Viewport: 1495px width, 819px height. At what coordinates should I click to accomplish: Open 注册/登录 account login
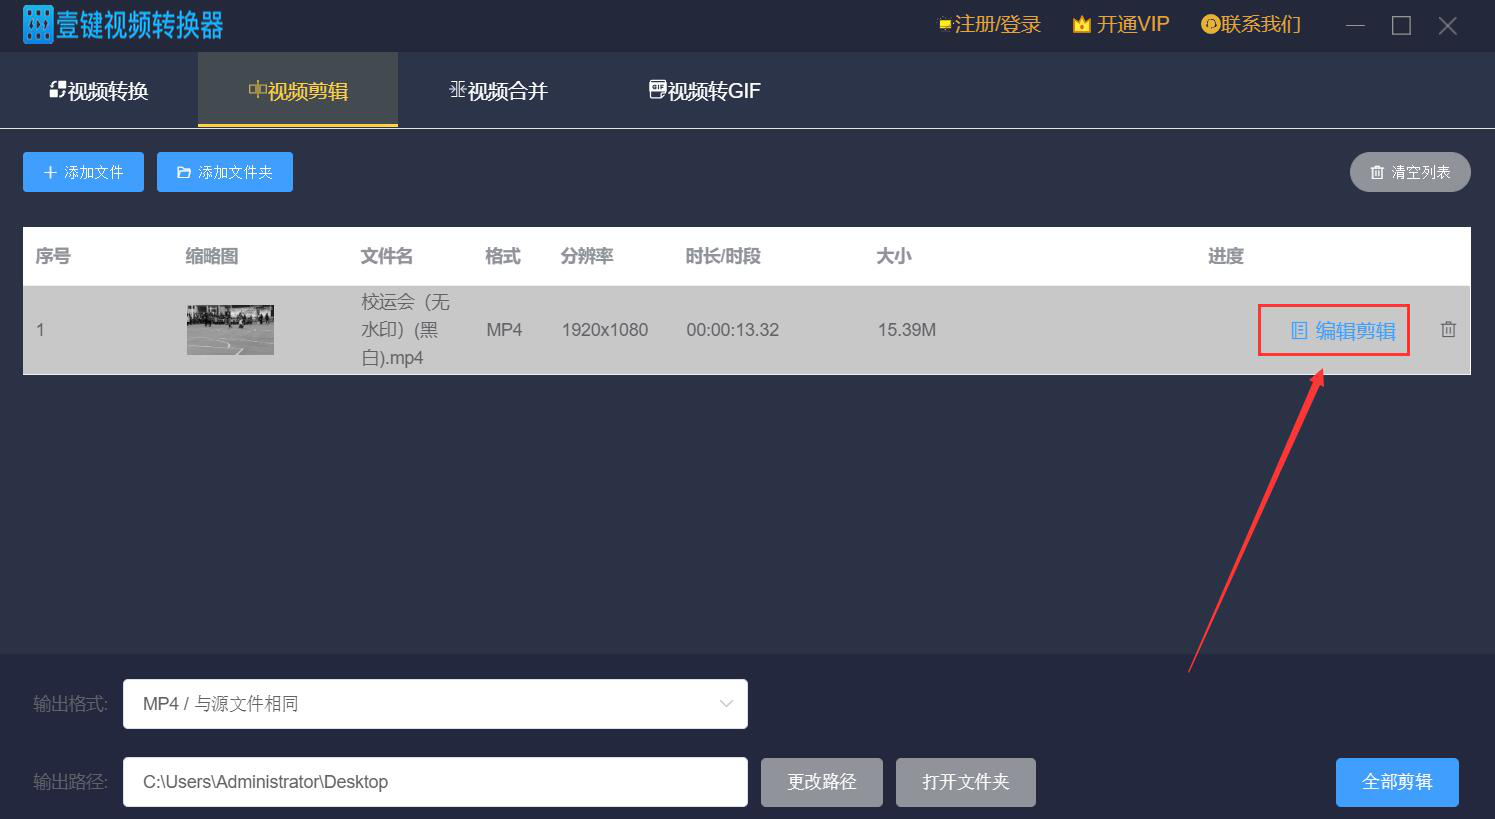click(x=989, y=25)
